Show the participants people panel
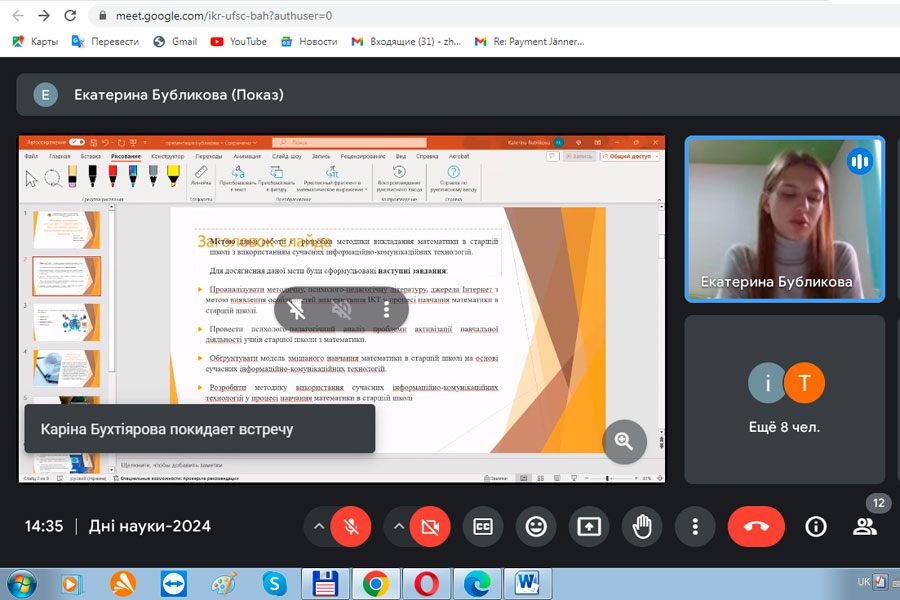The image size is (900, 600). [x=864, y=527]
